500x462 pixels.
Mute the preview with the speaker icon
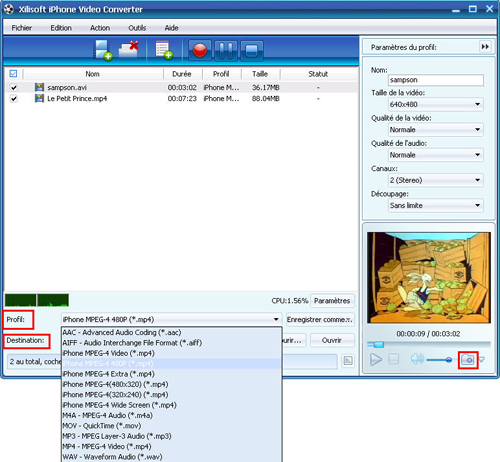(x=417, y=359)
